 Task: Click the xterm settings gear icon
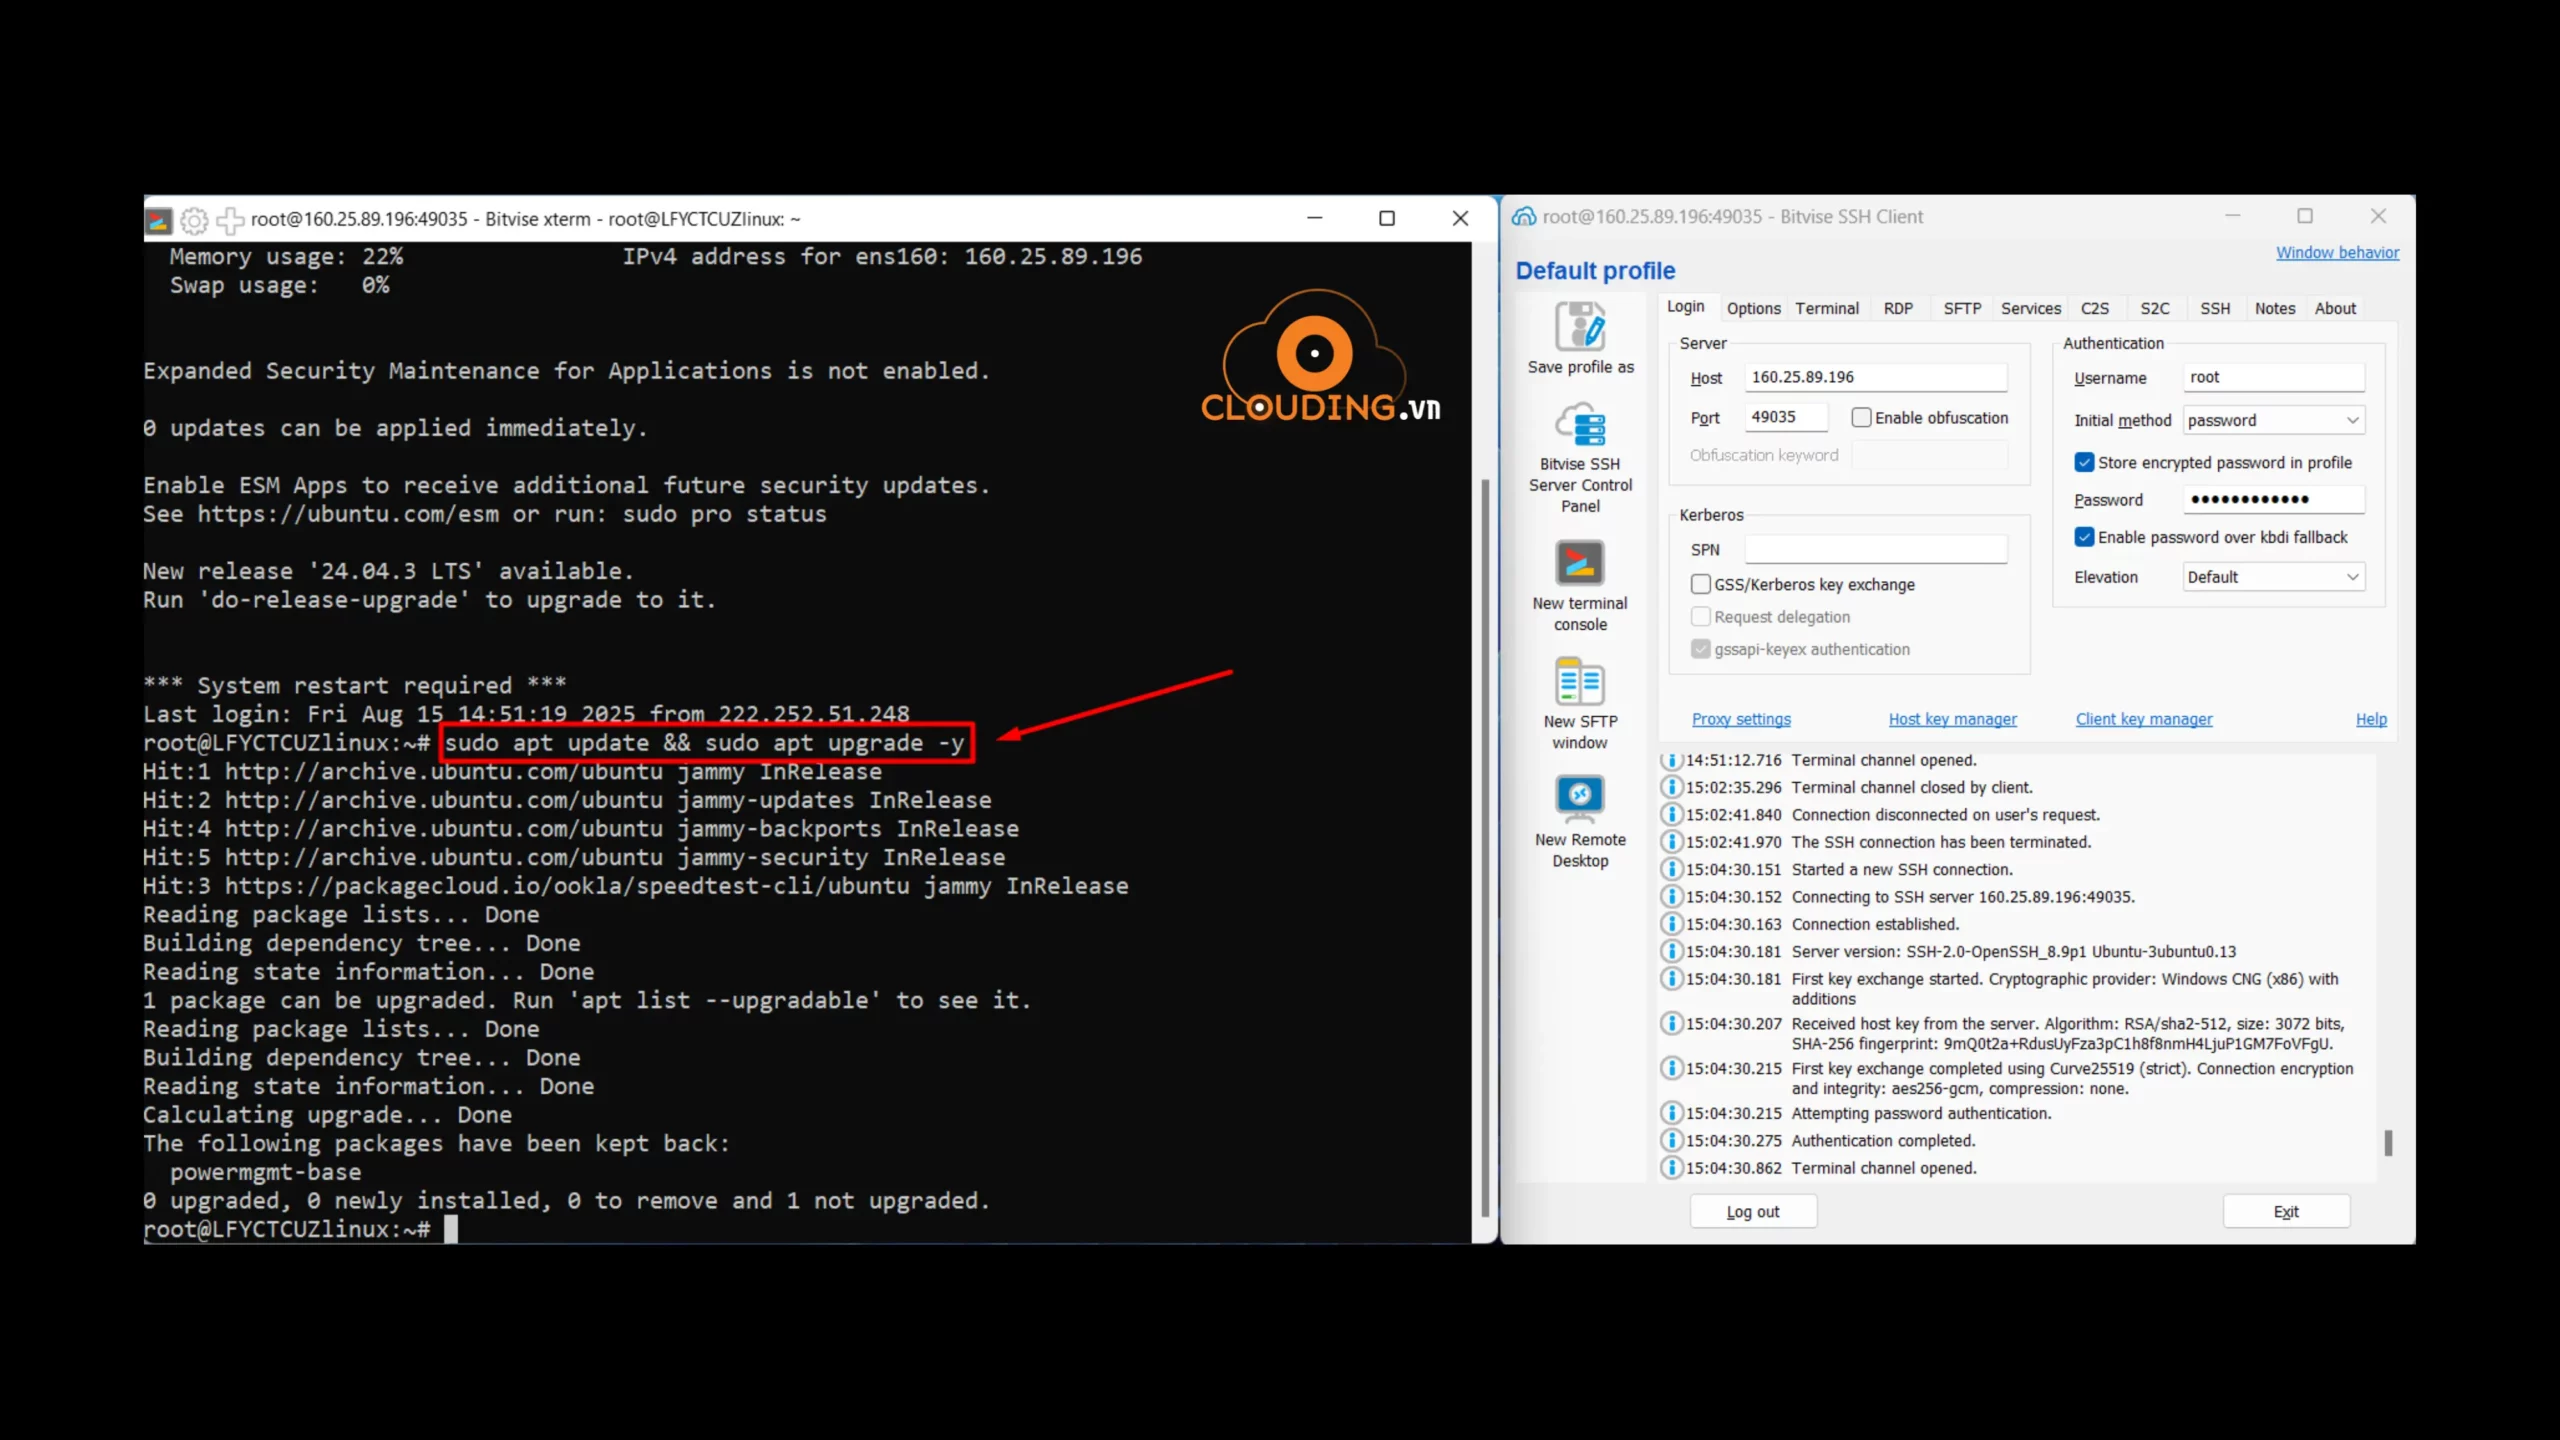(194, 219)
